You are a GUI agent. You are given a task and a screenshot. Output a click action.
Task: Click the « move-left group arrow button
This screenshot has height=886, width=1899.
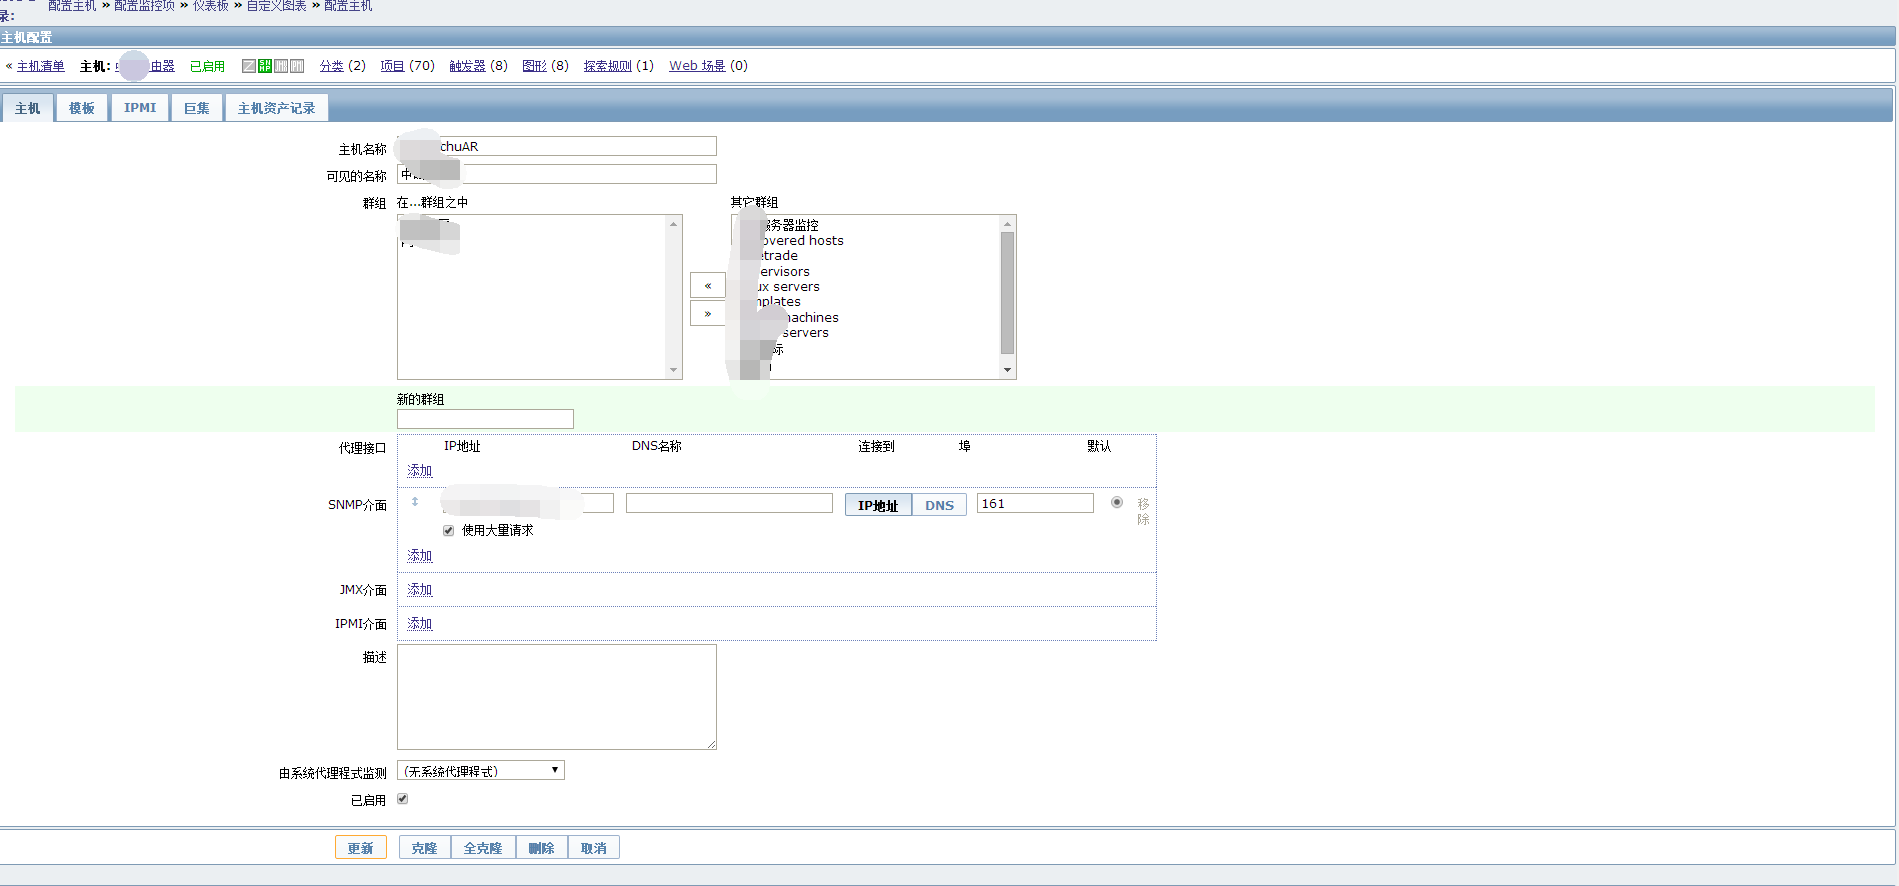coord(707,286)
